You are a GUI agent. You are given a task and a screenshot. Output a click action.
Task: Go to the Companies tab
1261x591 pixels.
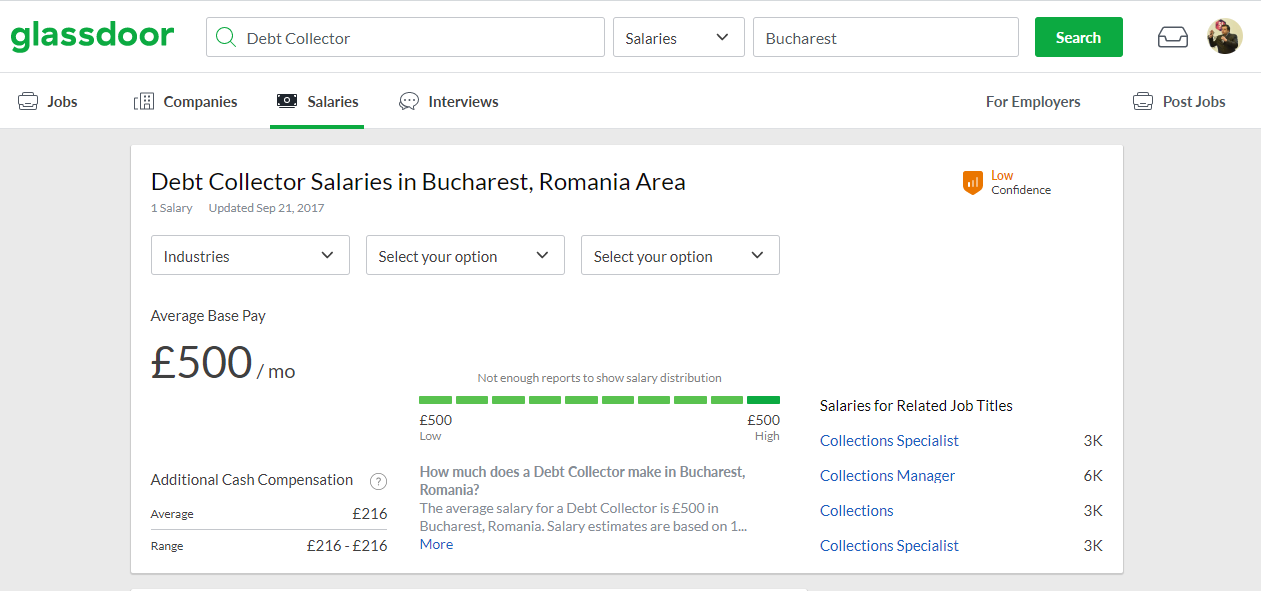185,101
